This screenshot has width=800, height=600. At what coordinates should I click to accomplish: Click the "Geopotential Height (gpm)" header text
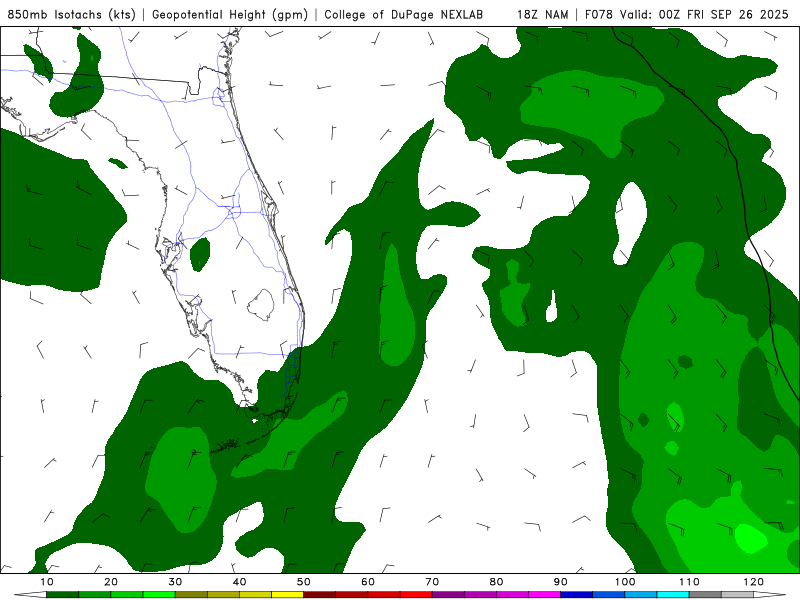click(230, 14)
